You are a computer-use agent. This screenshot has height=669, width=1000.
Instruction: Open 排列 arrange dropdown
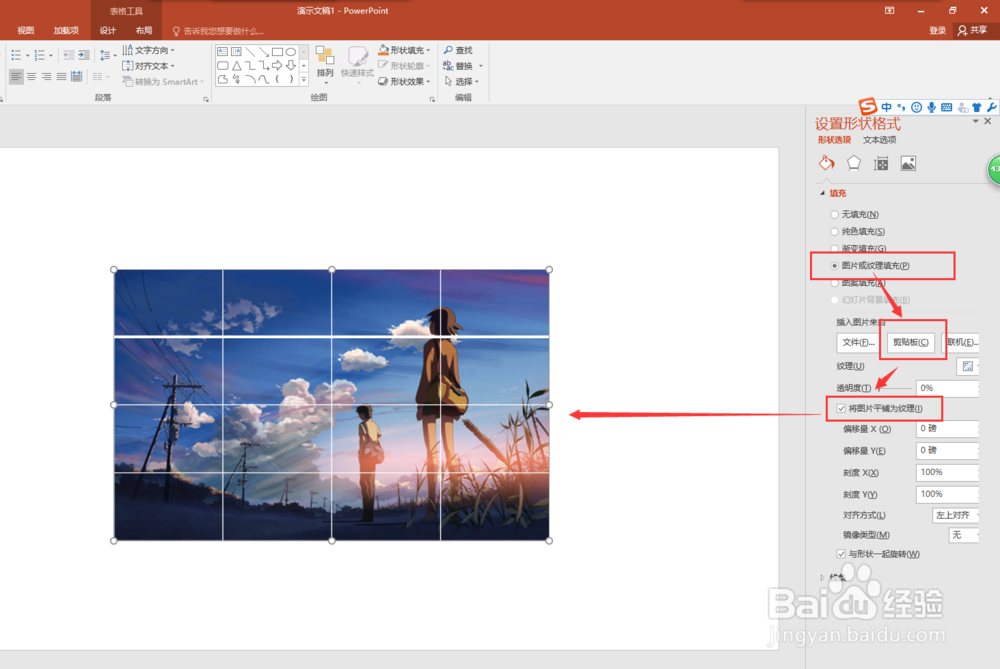(325, 65)
